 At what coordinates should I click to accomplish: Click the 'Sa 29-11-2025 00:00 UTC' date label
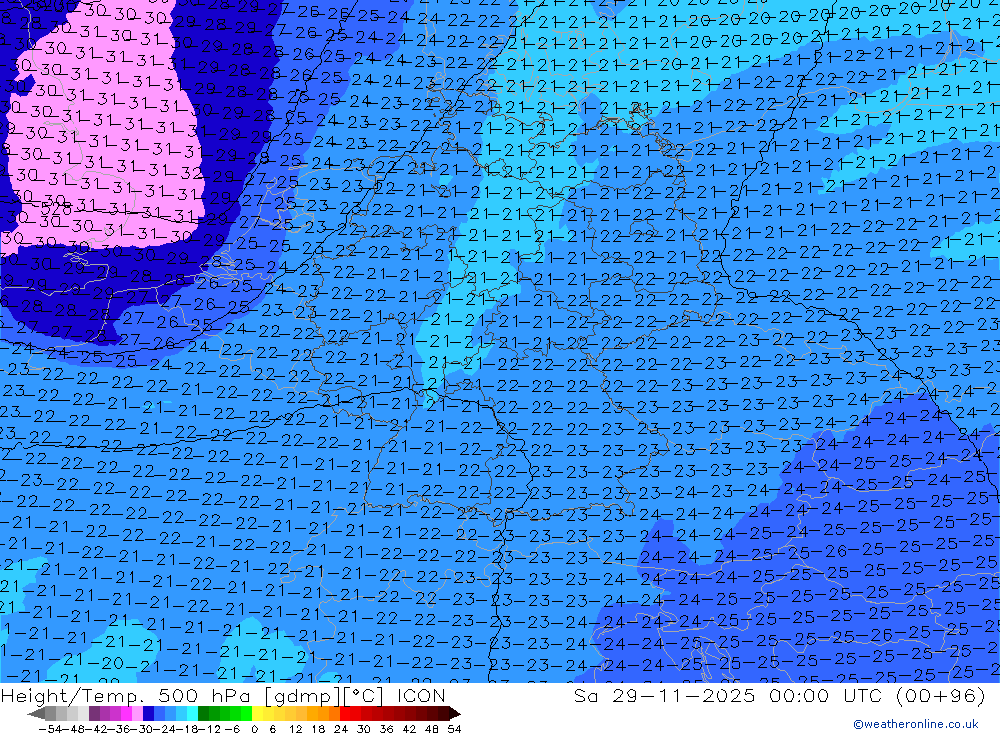[x=728, y=695]
